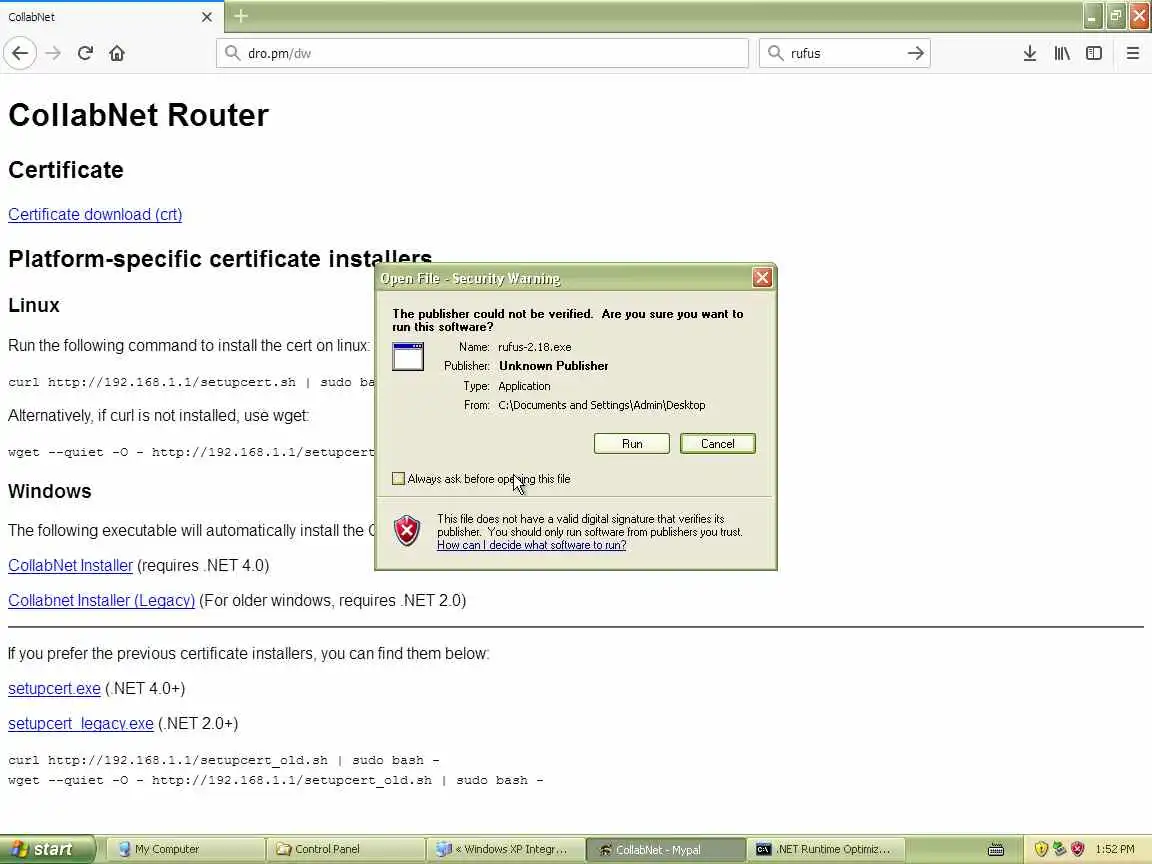
Task: Click the Safely Remove Hardware tray icon
Action: pyautogui.click(x=1059, y=849)
